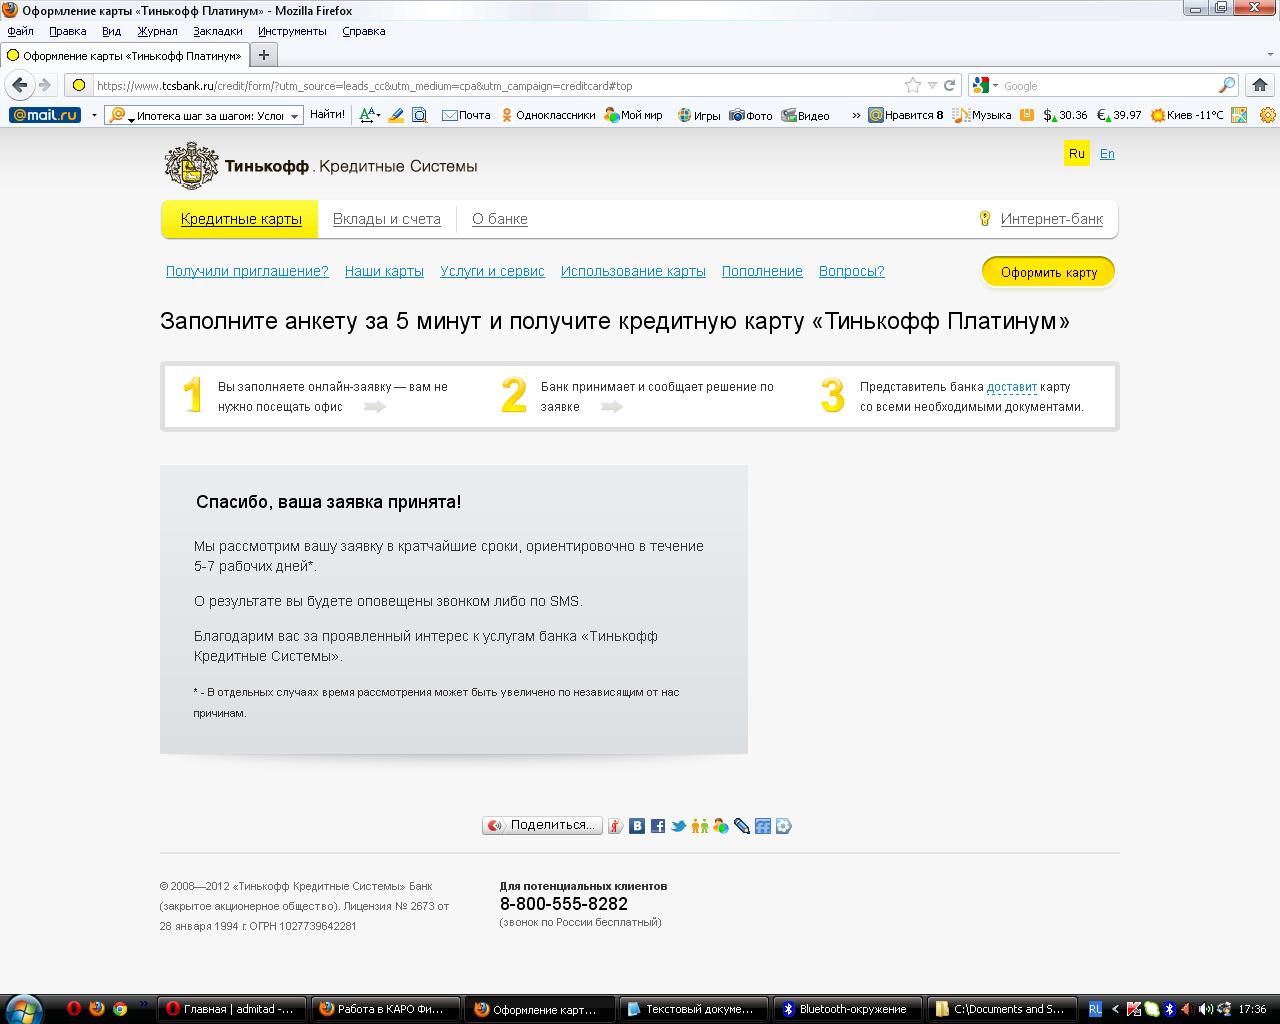Open the Услуги и сервис link

click(x=492, y=271)
